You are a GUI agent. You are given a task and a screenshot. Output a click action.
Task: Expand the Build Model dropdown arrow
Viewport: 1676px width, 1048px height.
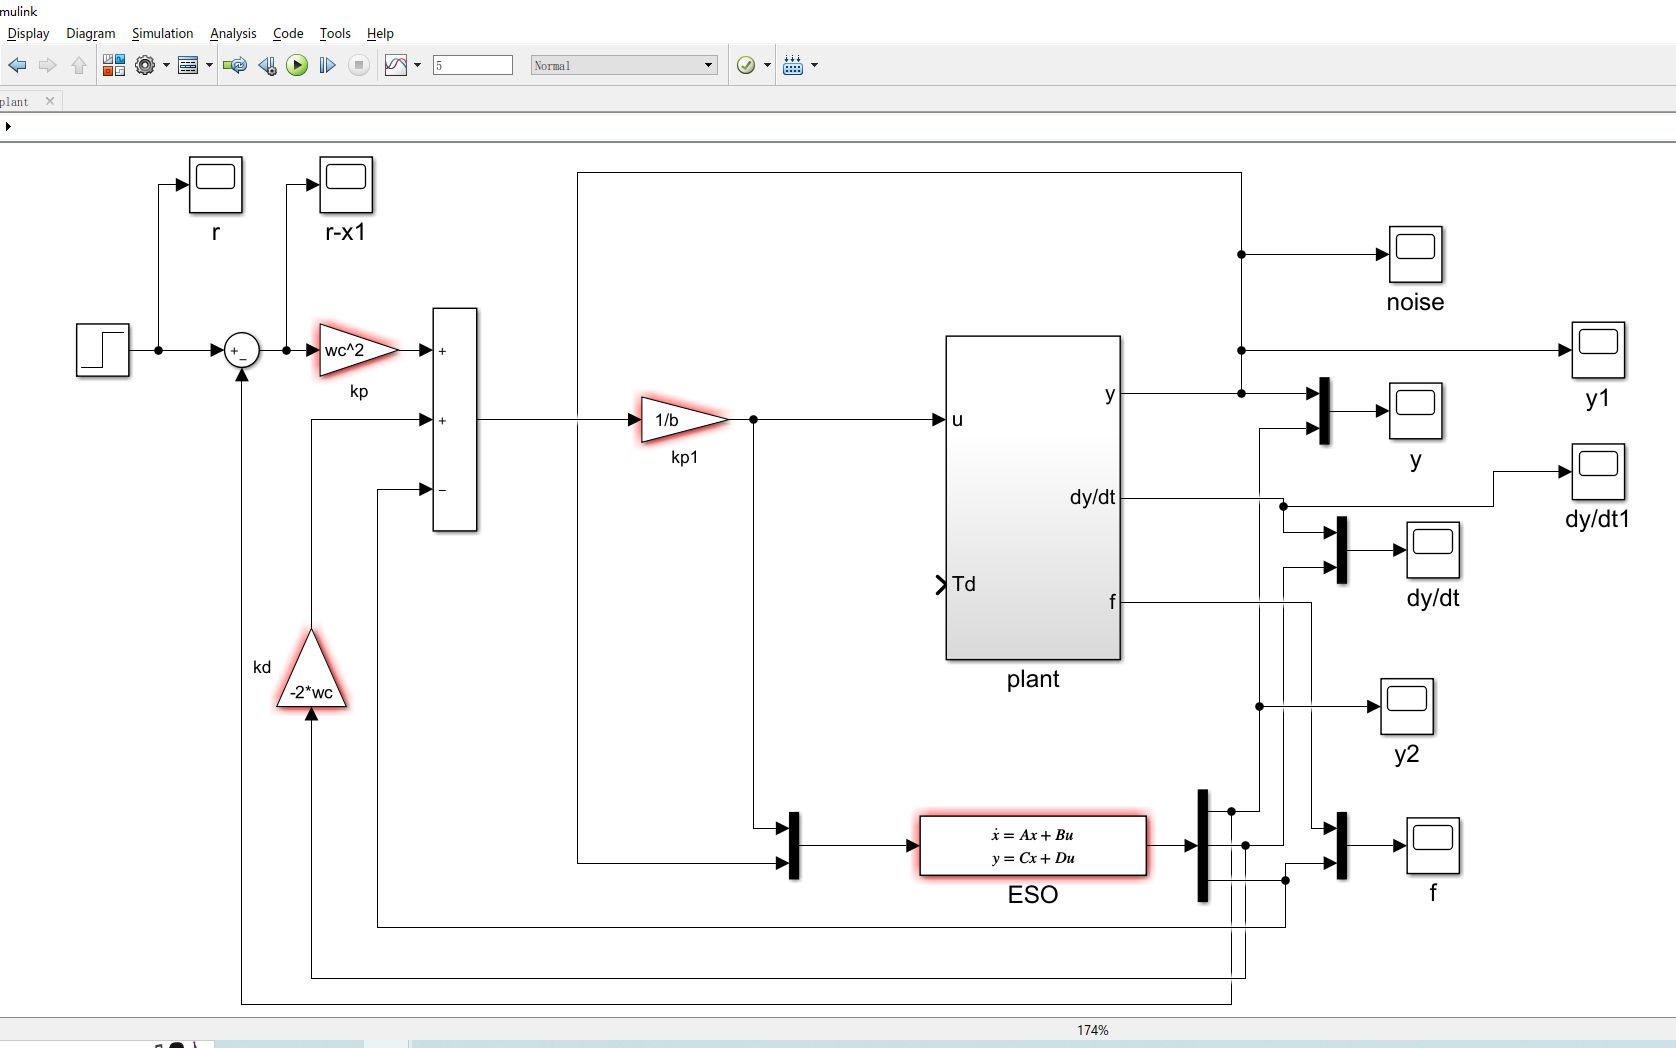pyautogui.click(x=814, y=65)
